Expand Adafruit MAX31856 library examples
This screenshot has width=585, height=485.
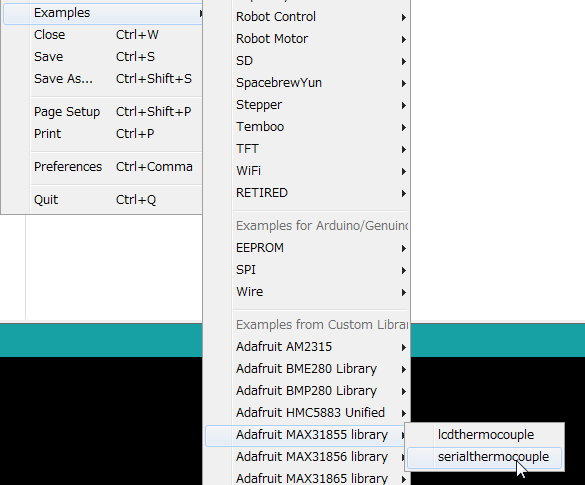(x=306, y=457)
